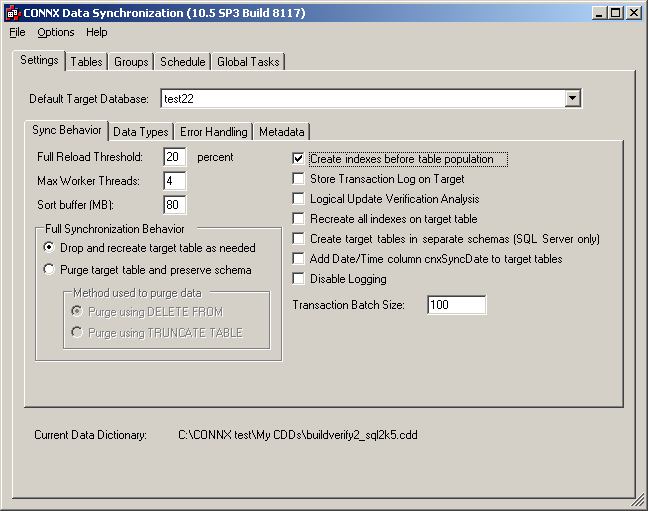Click the Max Worker Threads input field
This screenshot has height=511, width=648.
point(175,181)
